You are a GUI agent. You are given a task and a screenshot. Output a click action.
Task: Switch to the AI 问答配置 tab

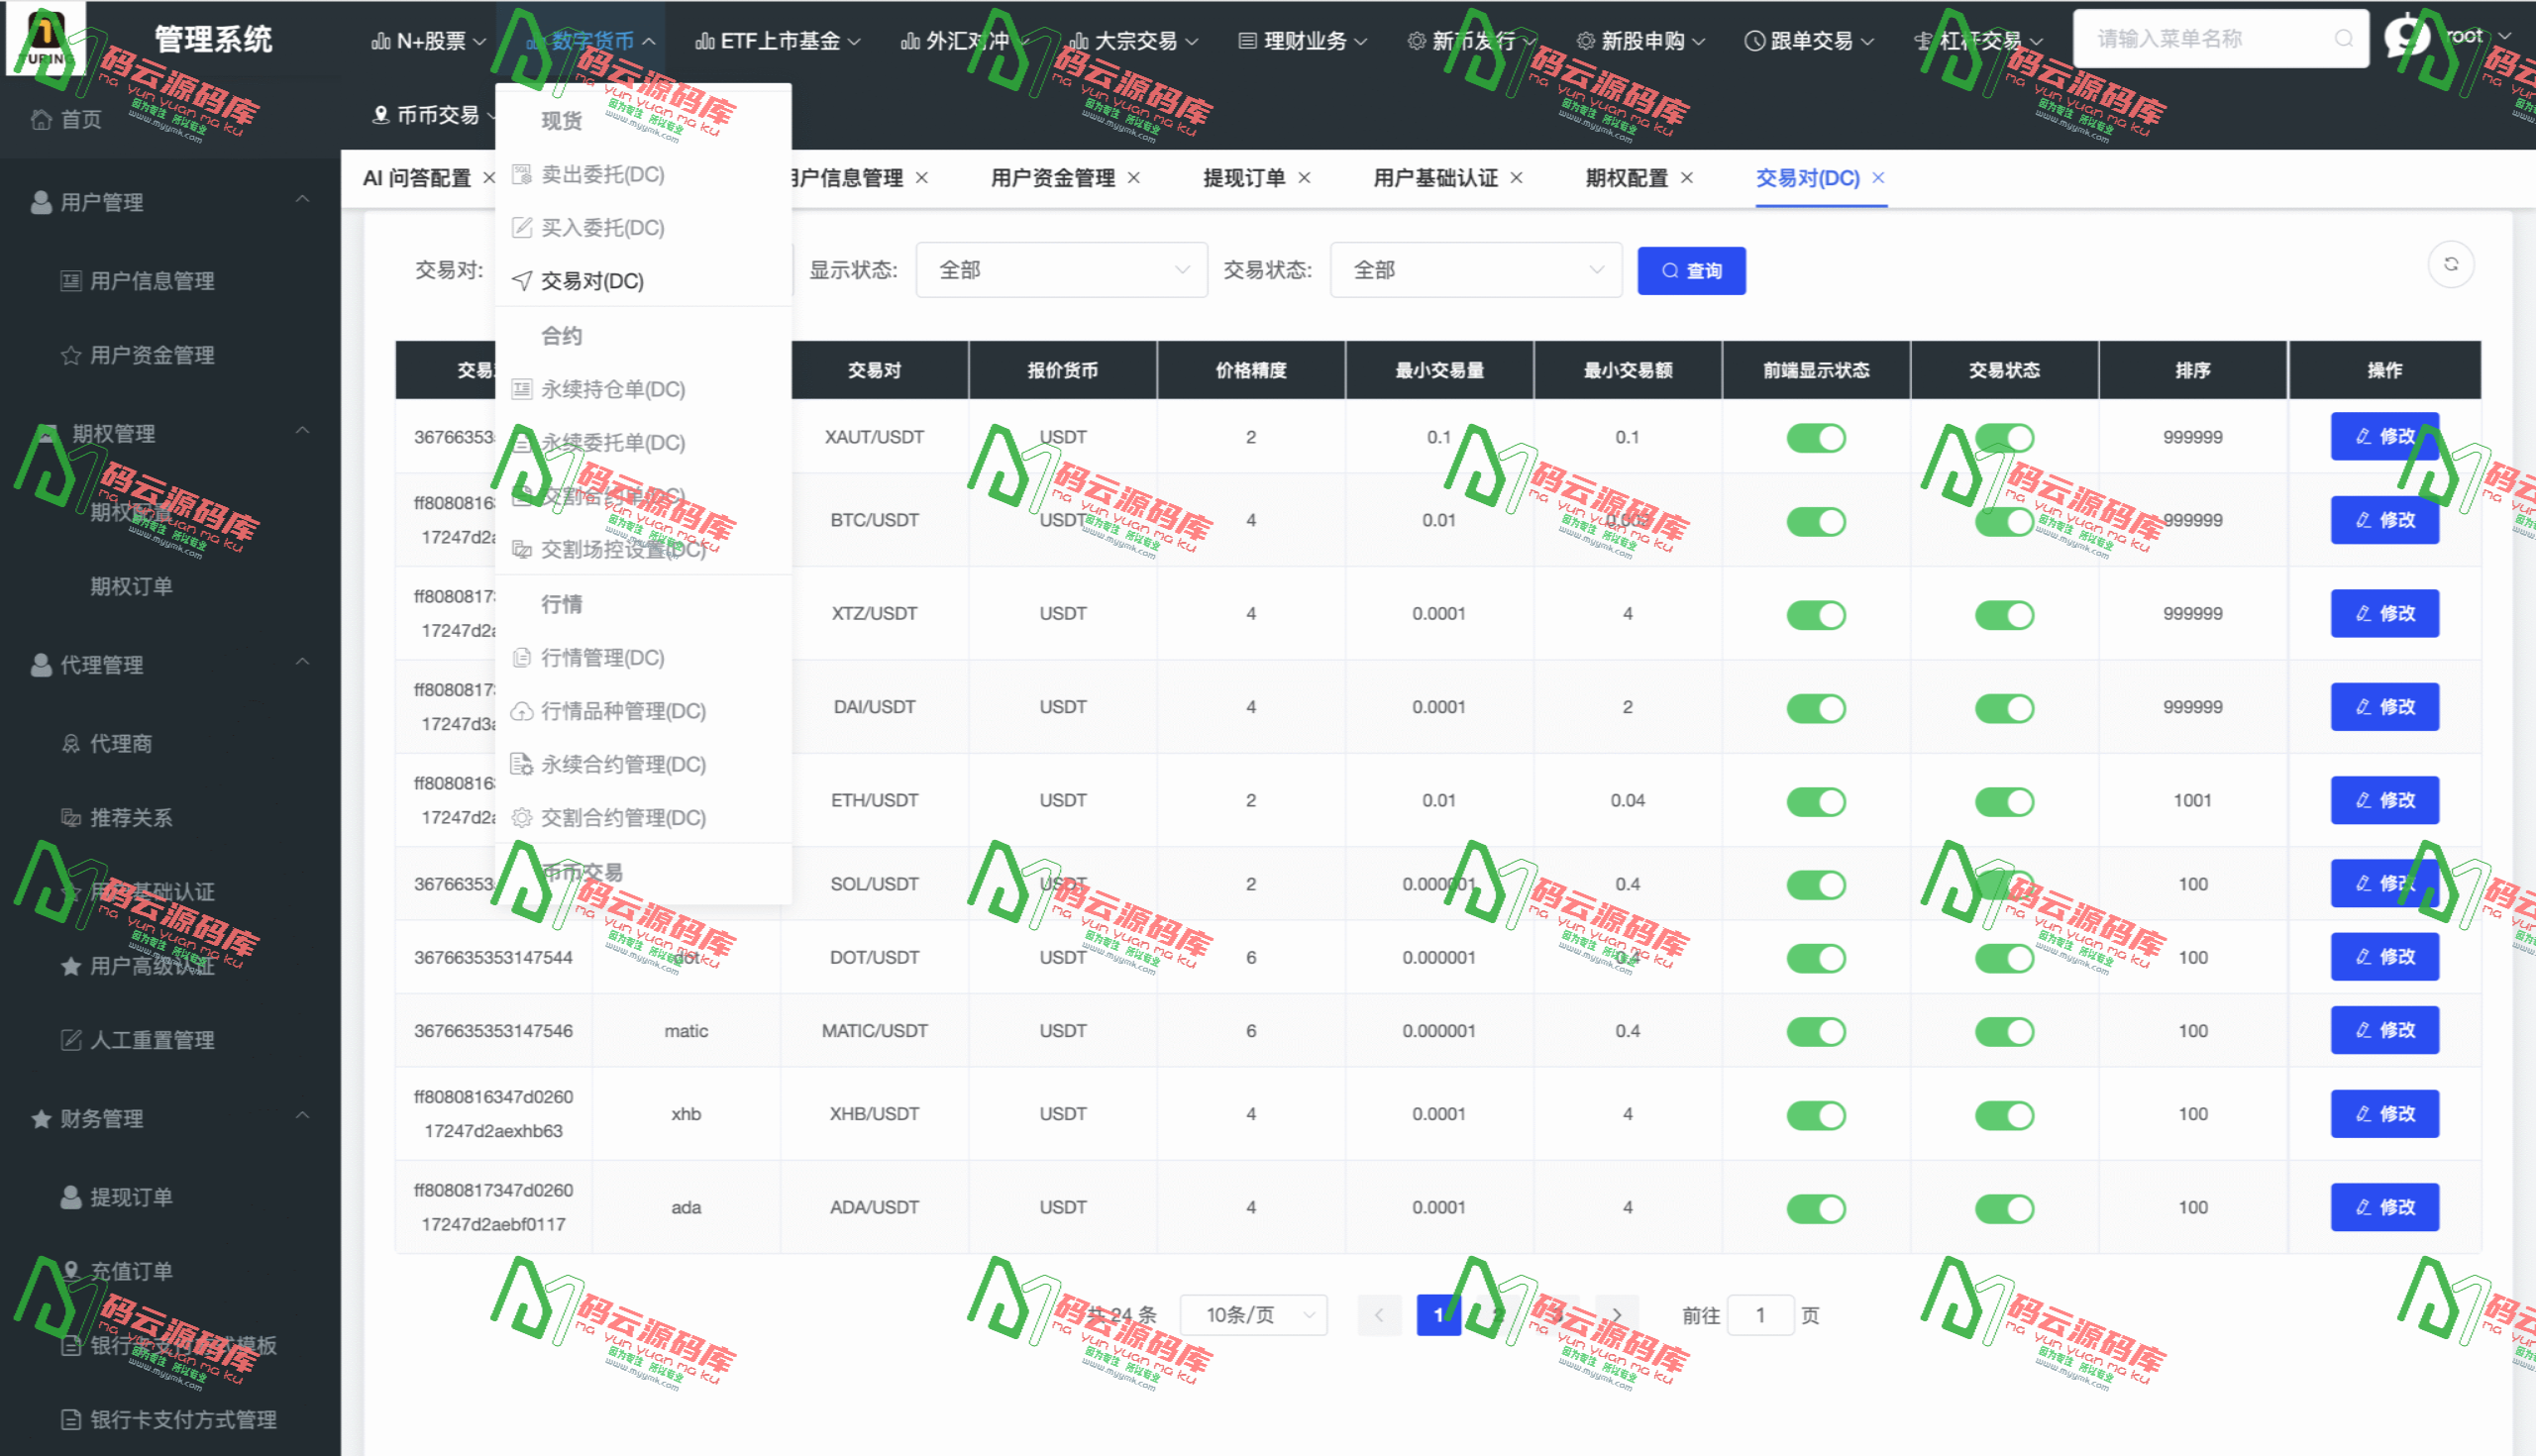[417, 178]
